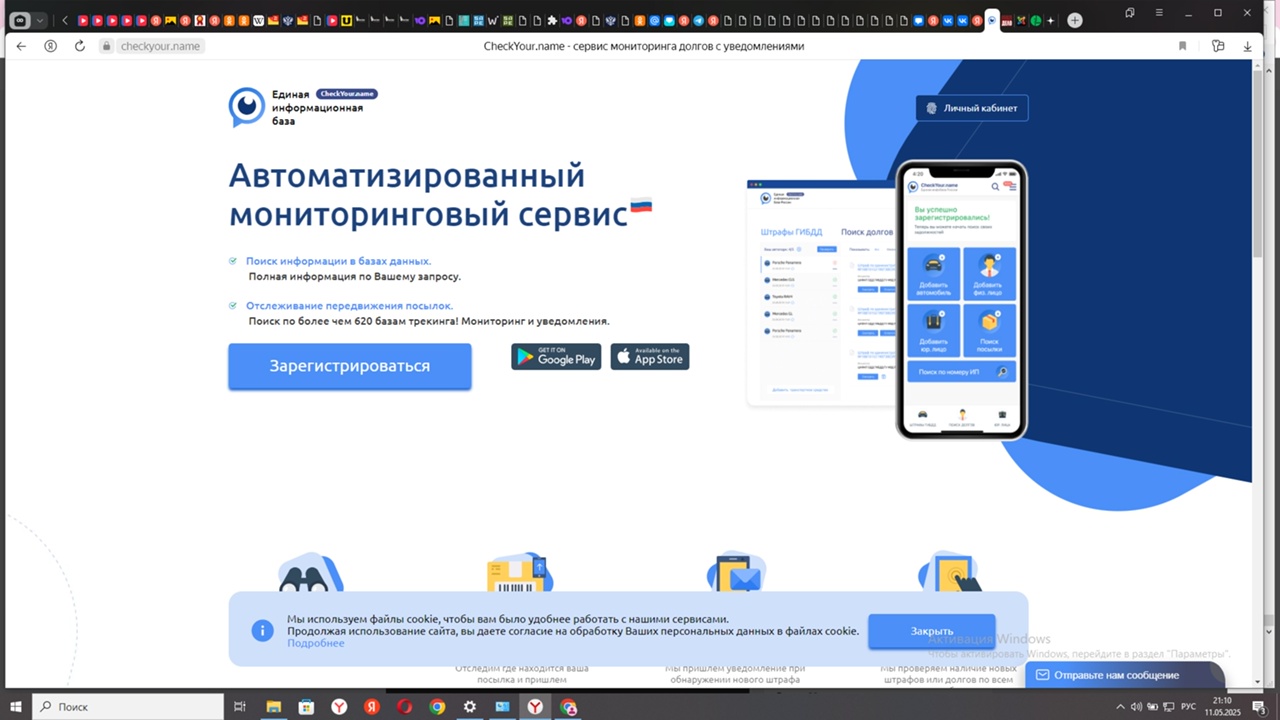Open the Отправьте нам сообщение chat widget

pos(1124,675)
